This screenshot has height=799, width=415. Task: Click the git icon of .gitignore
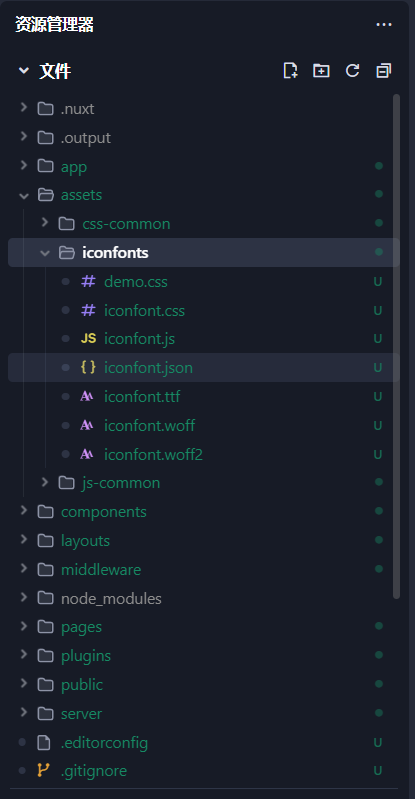44,771
